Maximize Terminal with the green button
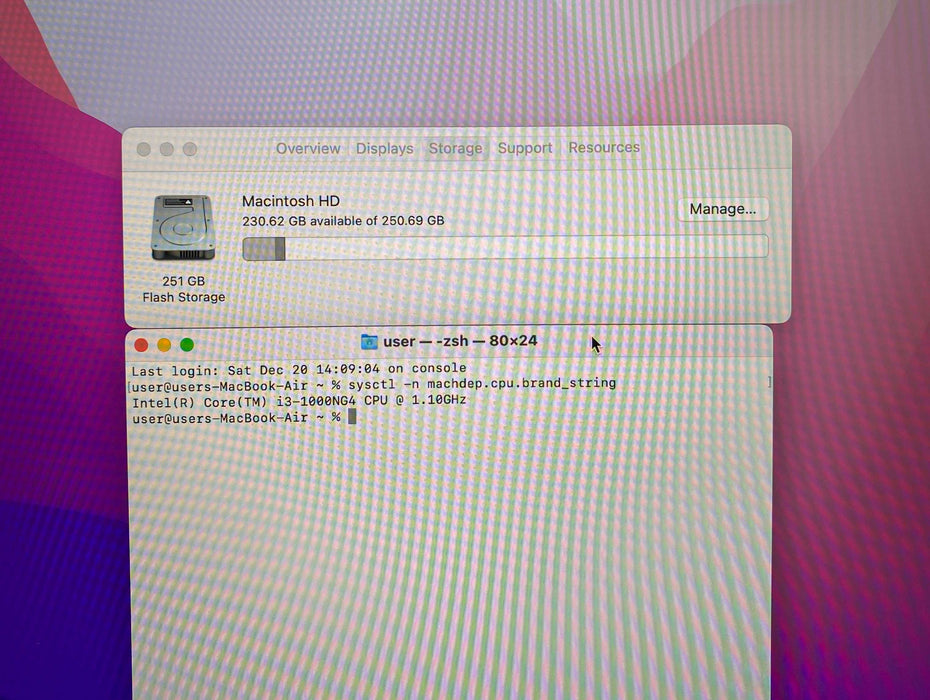The width and height of the screenshot is (930, 700). pos(187,345)
